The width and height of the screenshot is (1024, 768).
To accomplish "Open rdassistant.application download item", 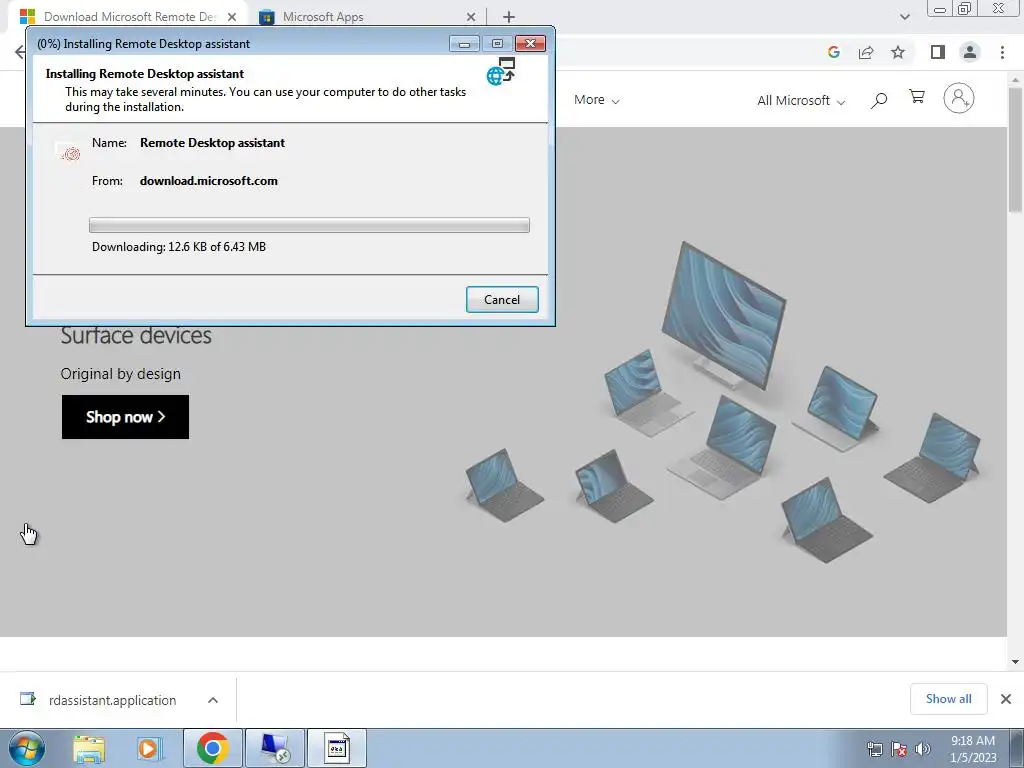I will 112,700.
